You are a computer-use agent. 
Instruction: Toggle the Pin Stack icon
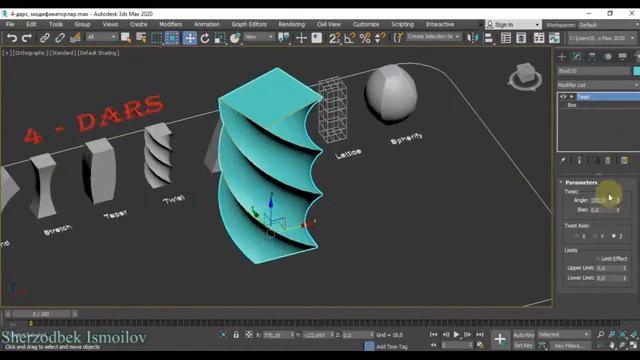pyautogui.click(x=563, y=160)
